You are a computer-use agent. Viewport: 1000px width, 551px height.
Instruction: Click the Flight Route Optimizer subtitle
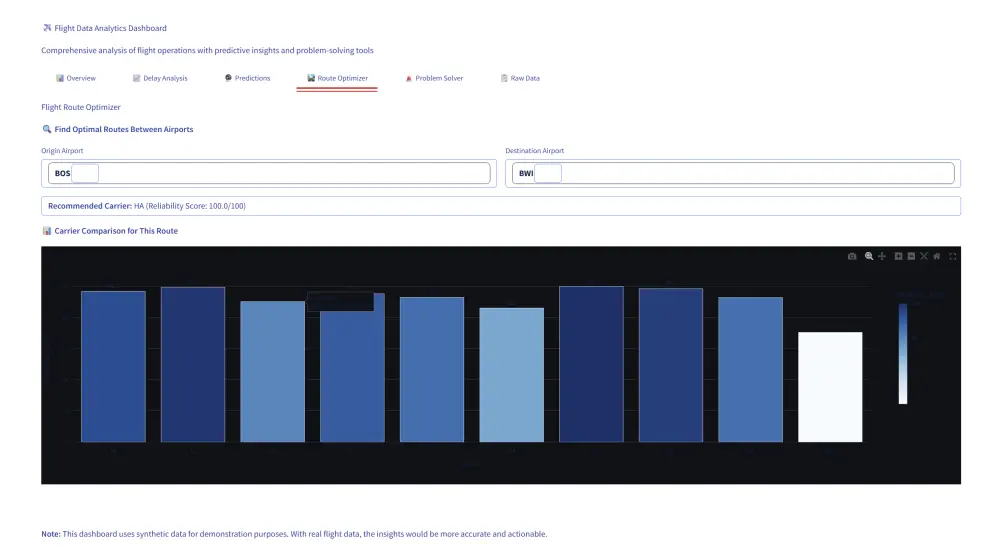(x=81, y=107)
